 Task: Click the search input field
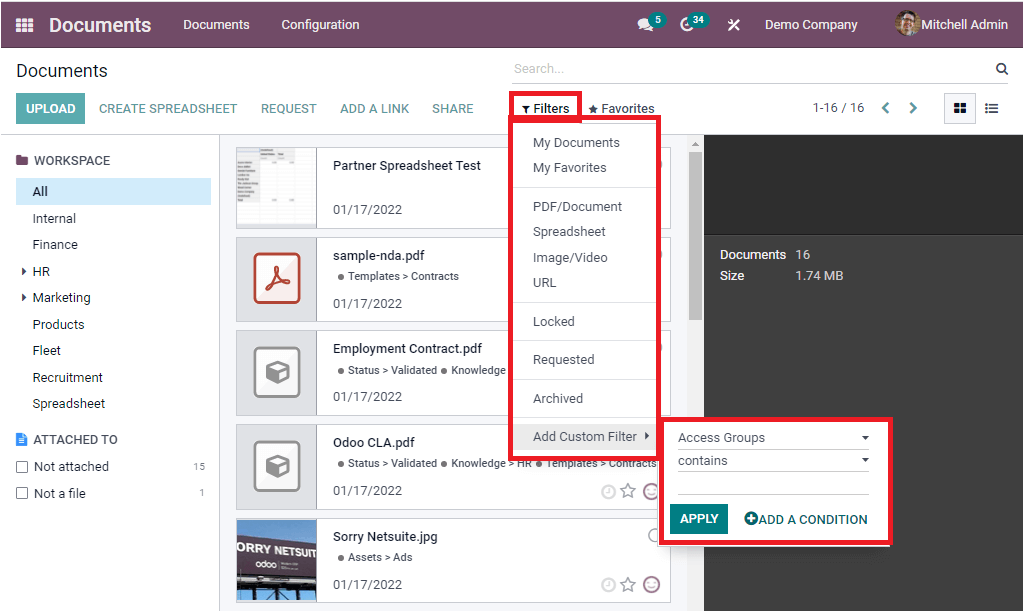tap(751, 69)
